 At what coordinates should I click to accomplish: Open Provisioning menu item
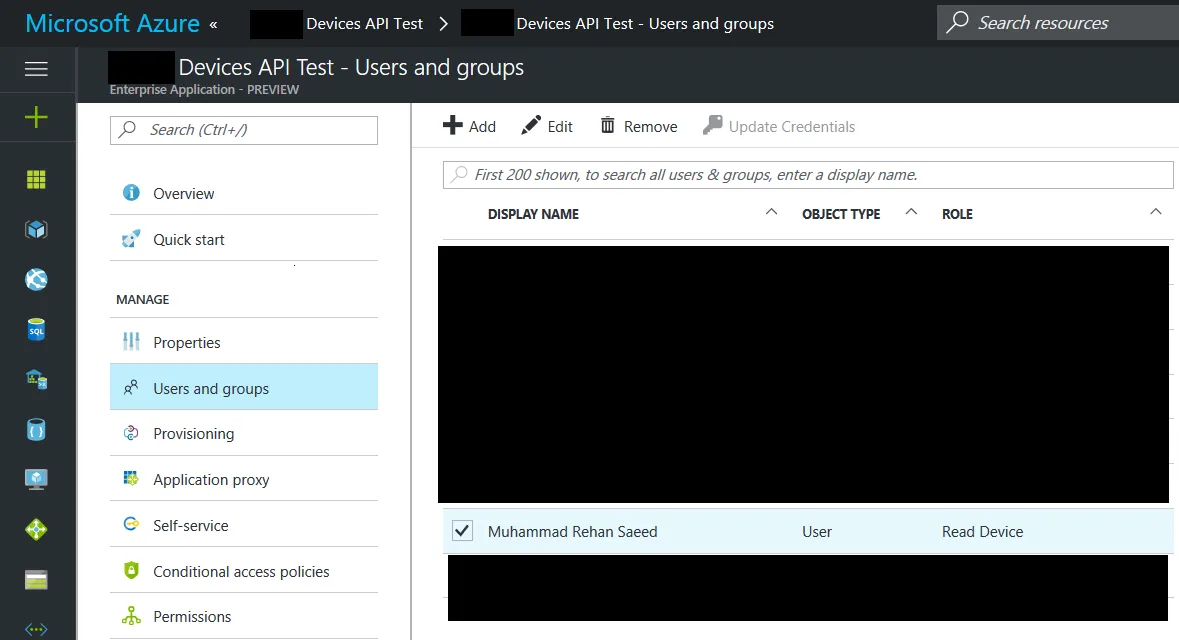tap(244, 433)
